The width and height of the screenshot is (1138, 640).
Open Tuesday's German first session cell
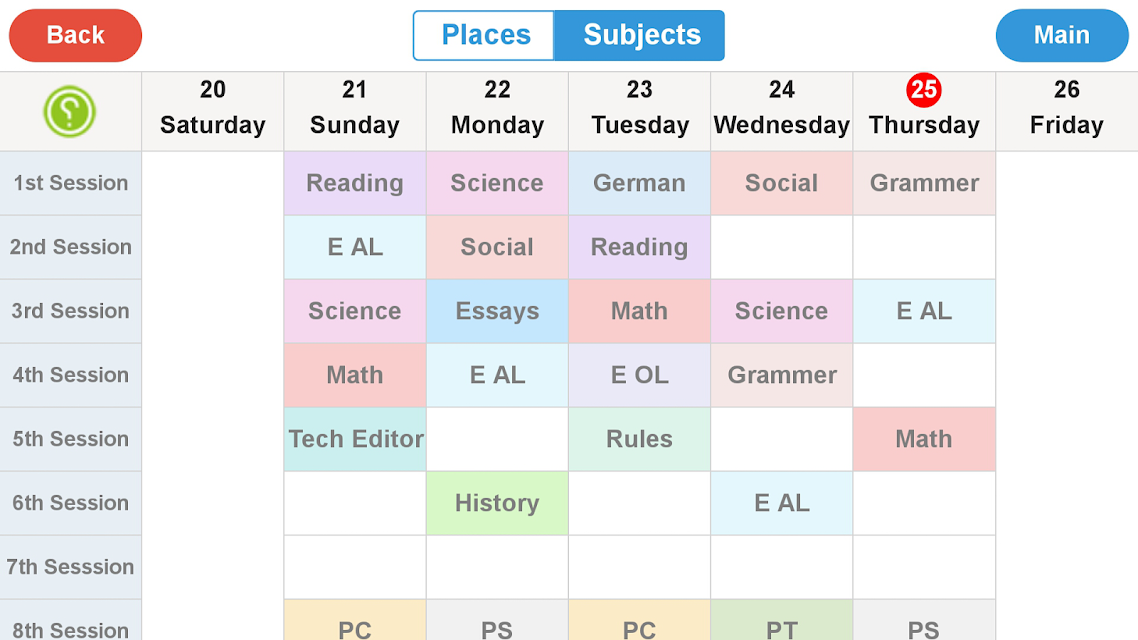[639, 183]
